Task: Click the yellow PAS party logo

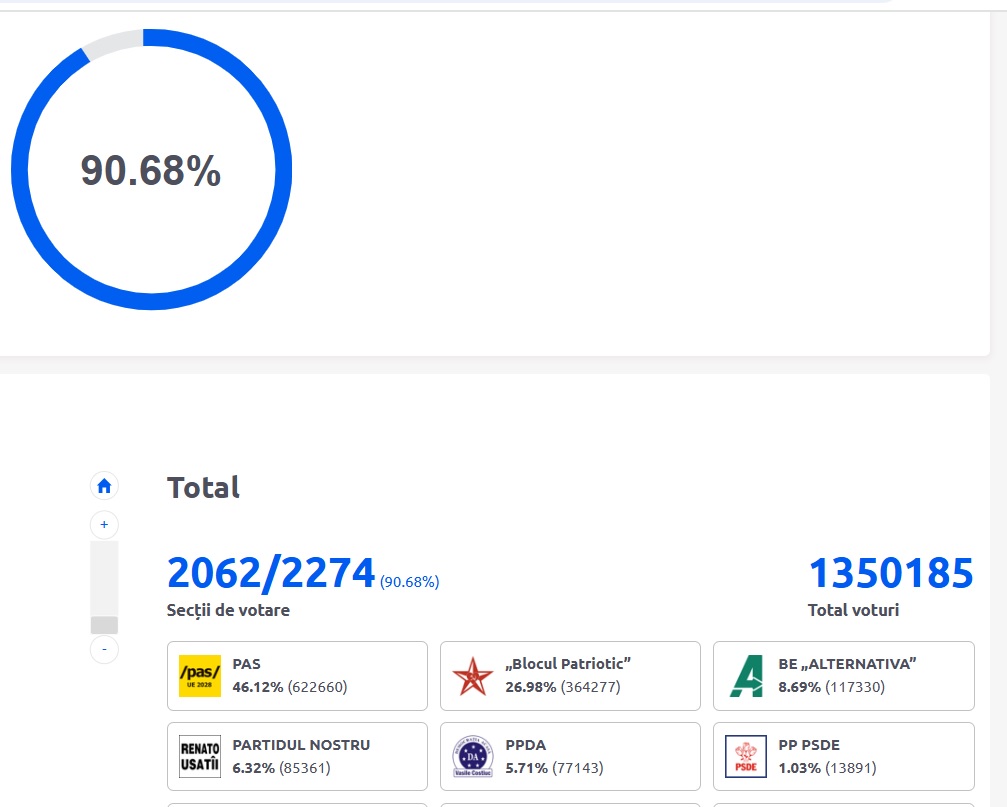Action: click(x=199, y=675)
